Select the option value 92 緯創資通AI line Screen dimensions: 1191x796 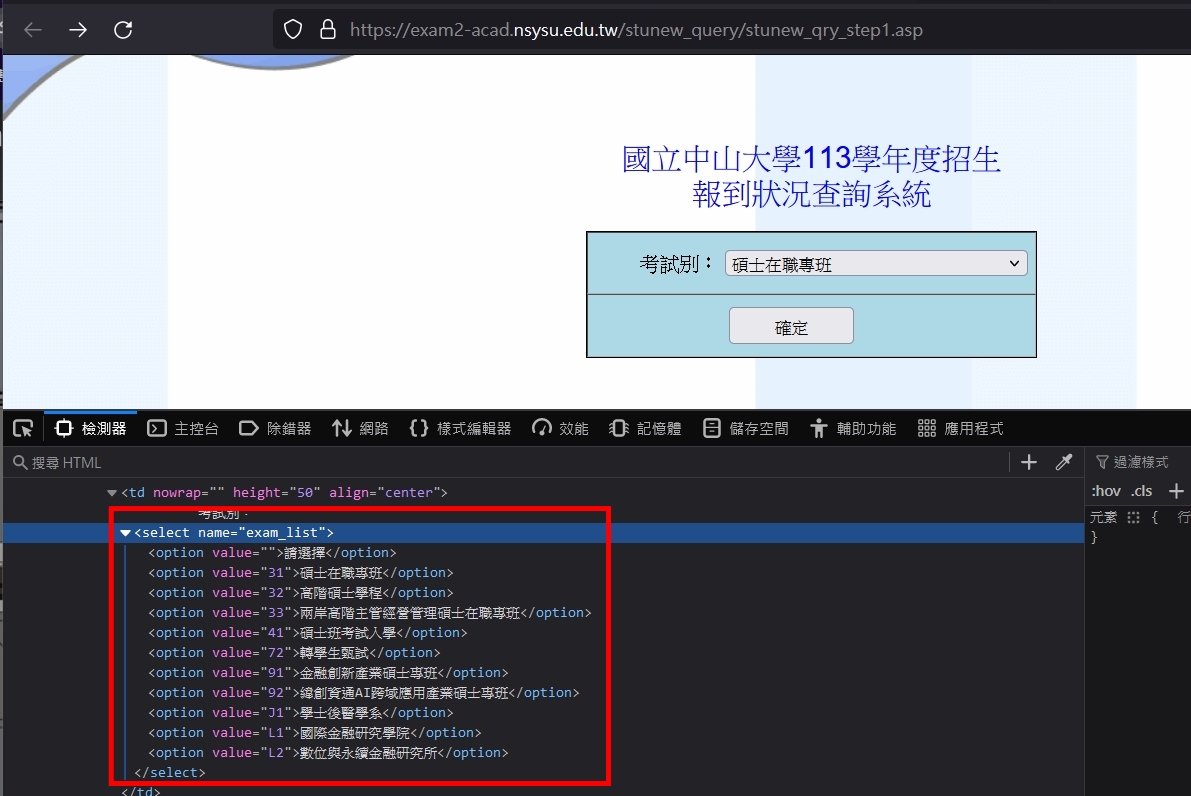(x=364, y=693)
